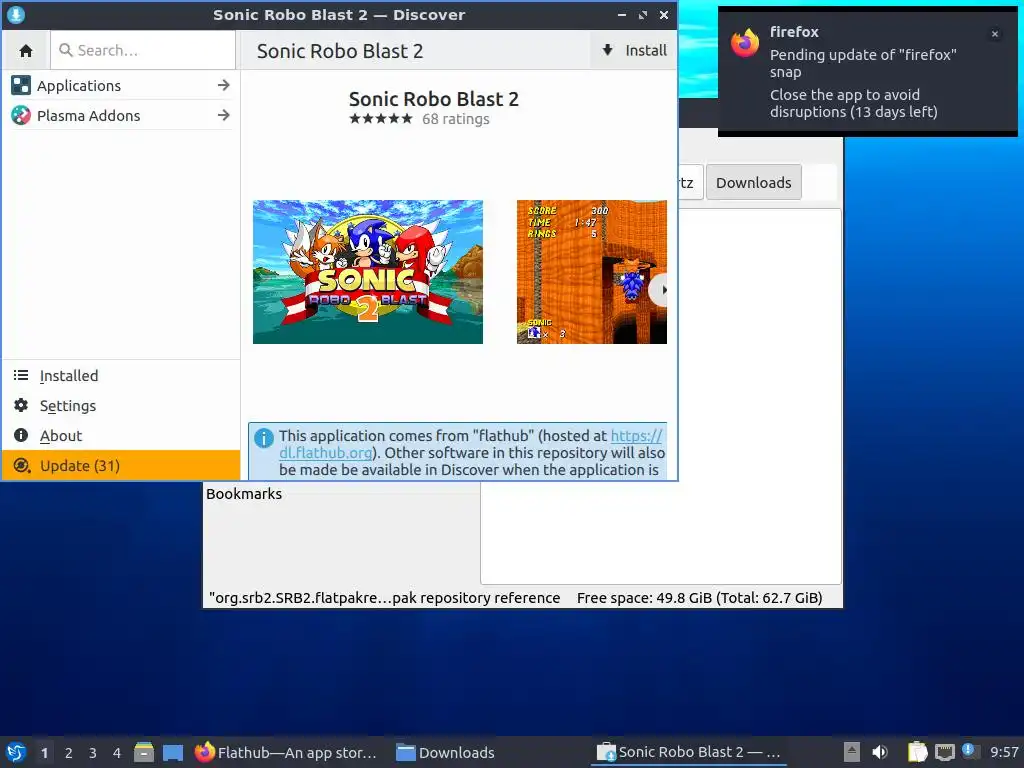Click the Settings gear icon

point(21,406)
